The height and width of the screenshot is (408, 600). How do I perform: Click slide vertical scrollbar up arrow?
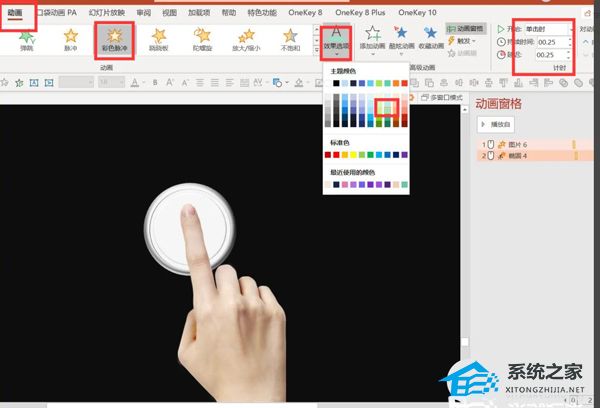coord(465,109)
